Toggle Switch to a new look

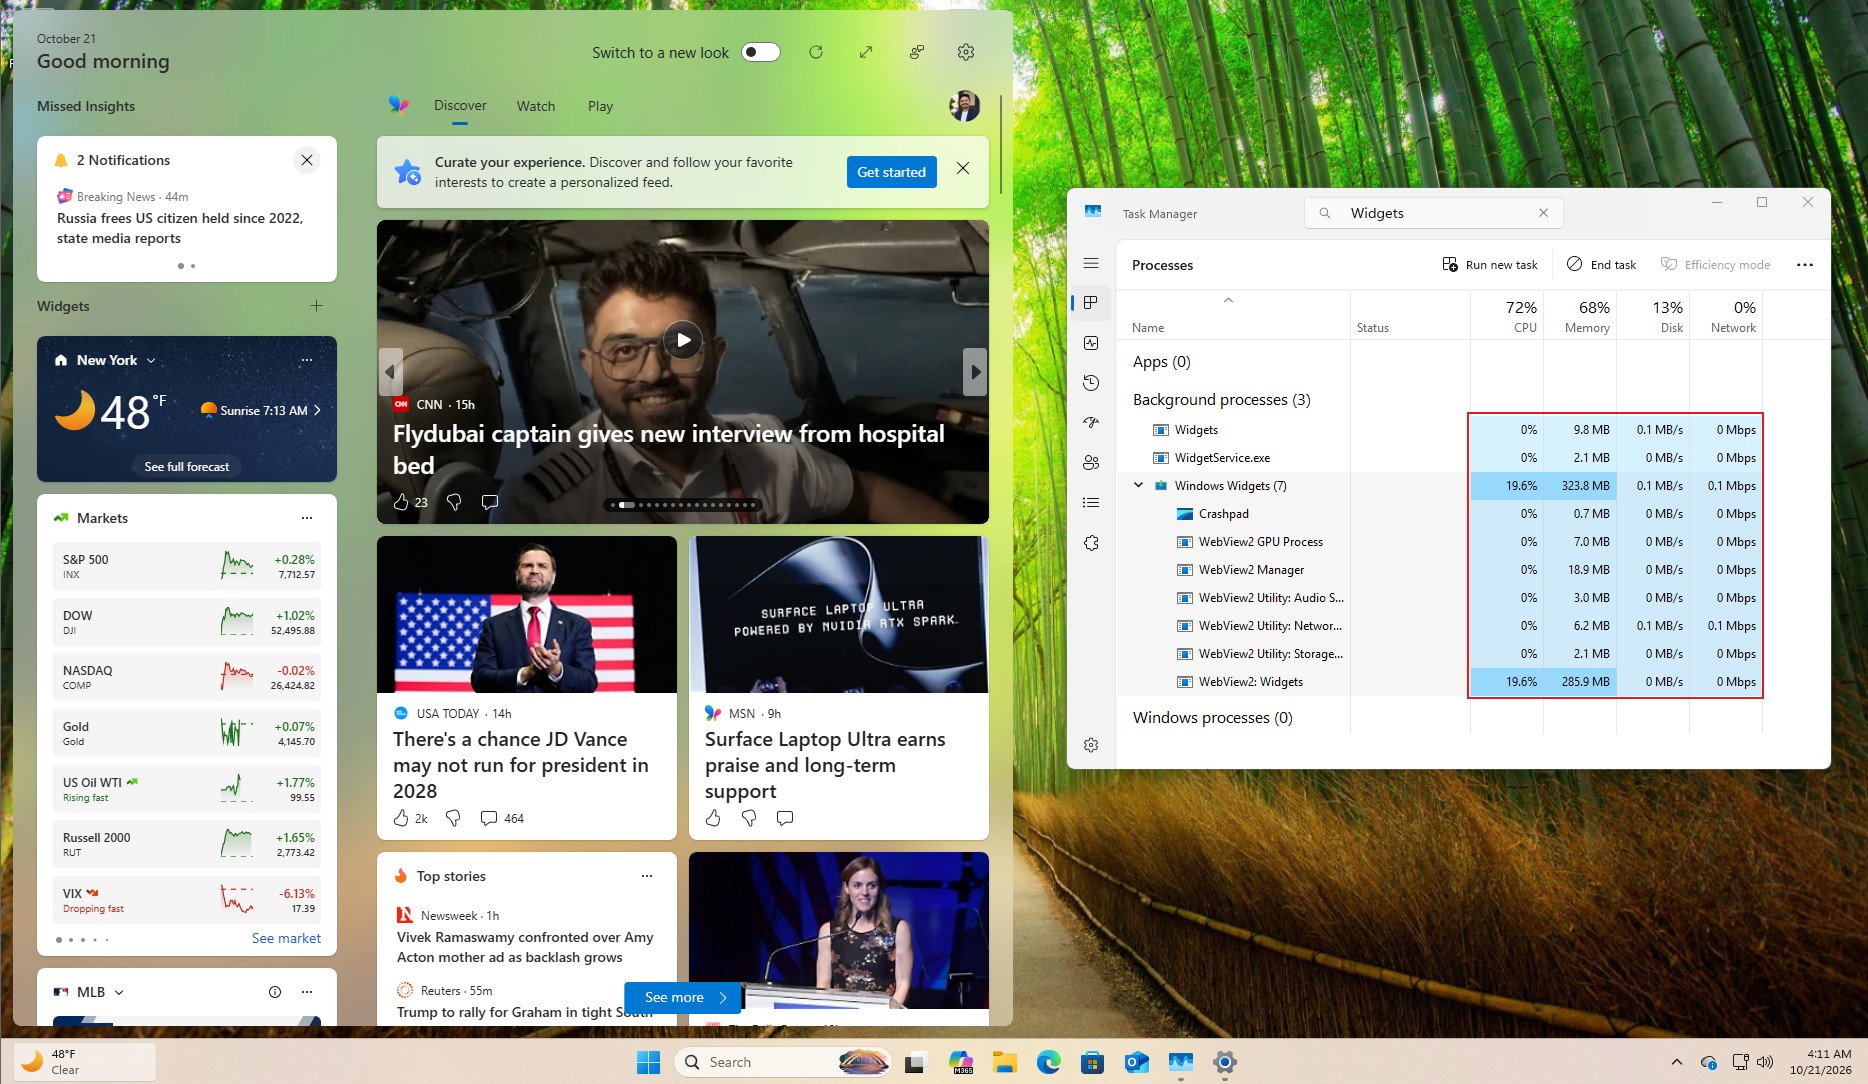(x=761, y=52)
